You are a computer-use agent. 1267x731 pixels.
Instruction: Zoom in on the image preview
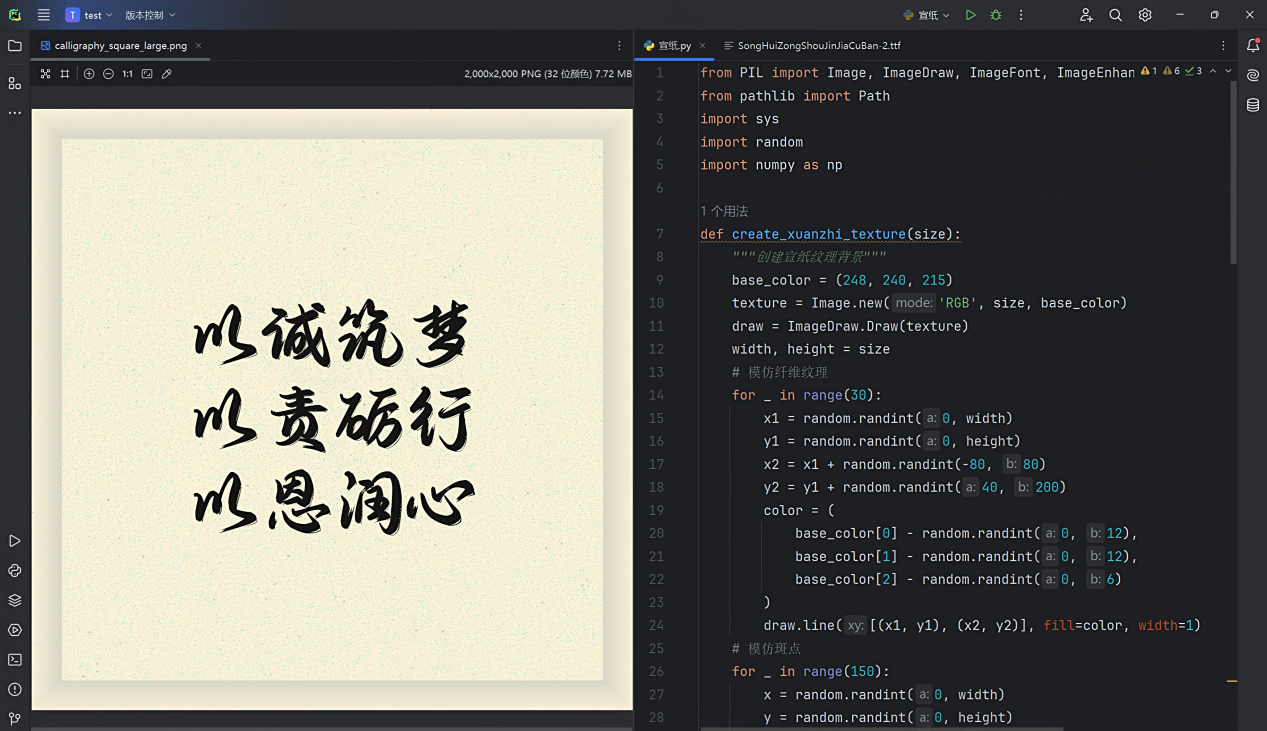(x=89, y=74)
